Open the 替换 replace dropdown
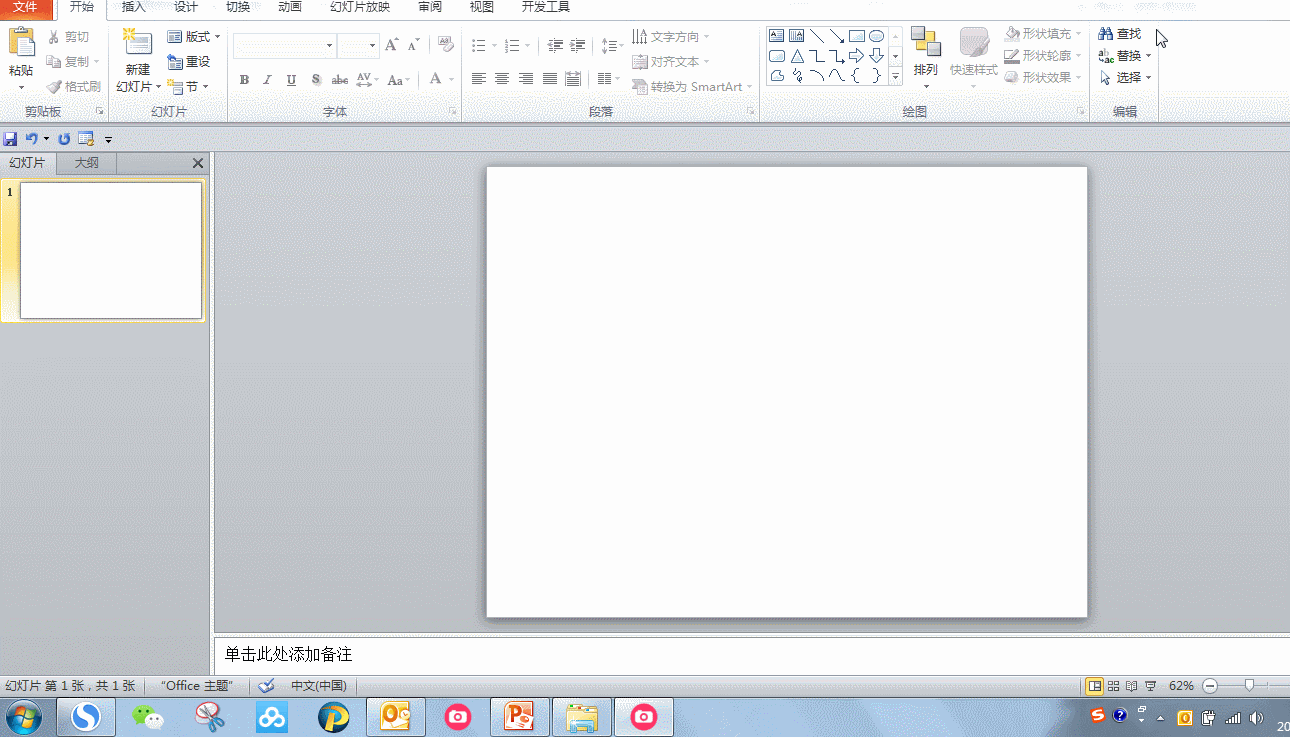This screenshot has width=1290, height=738. pos(1125,56)
